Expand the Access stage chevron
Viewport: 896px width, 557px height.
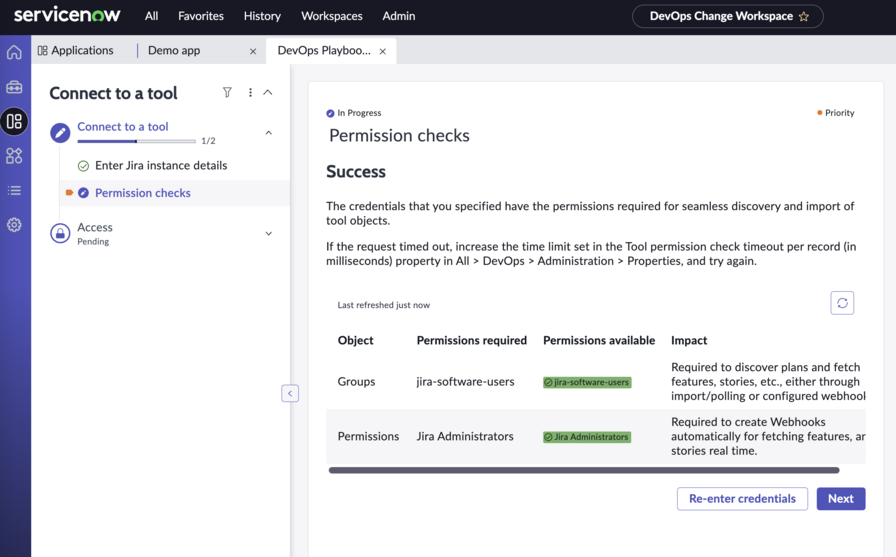[x=269, y=233]
